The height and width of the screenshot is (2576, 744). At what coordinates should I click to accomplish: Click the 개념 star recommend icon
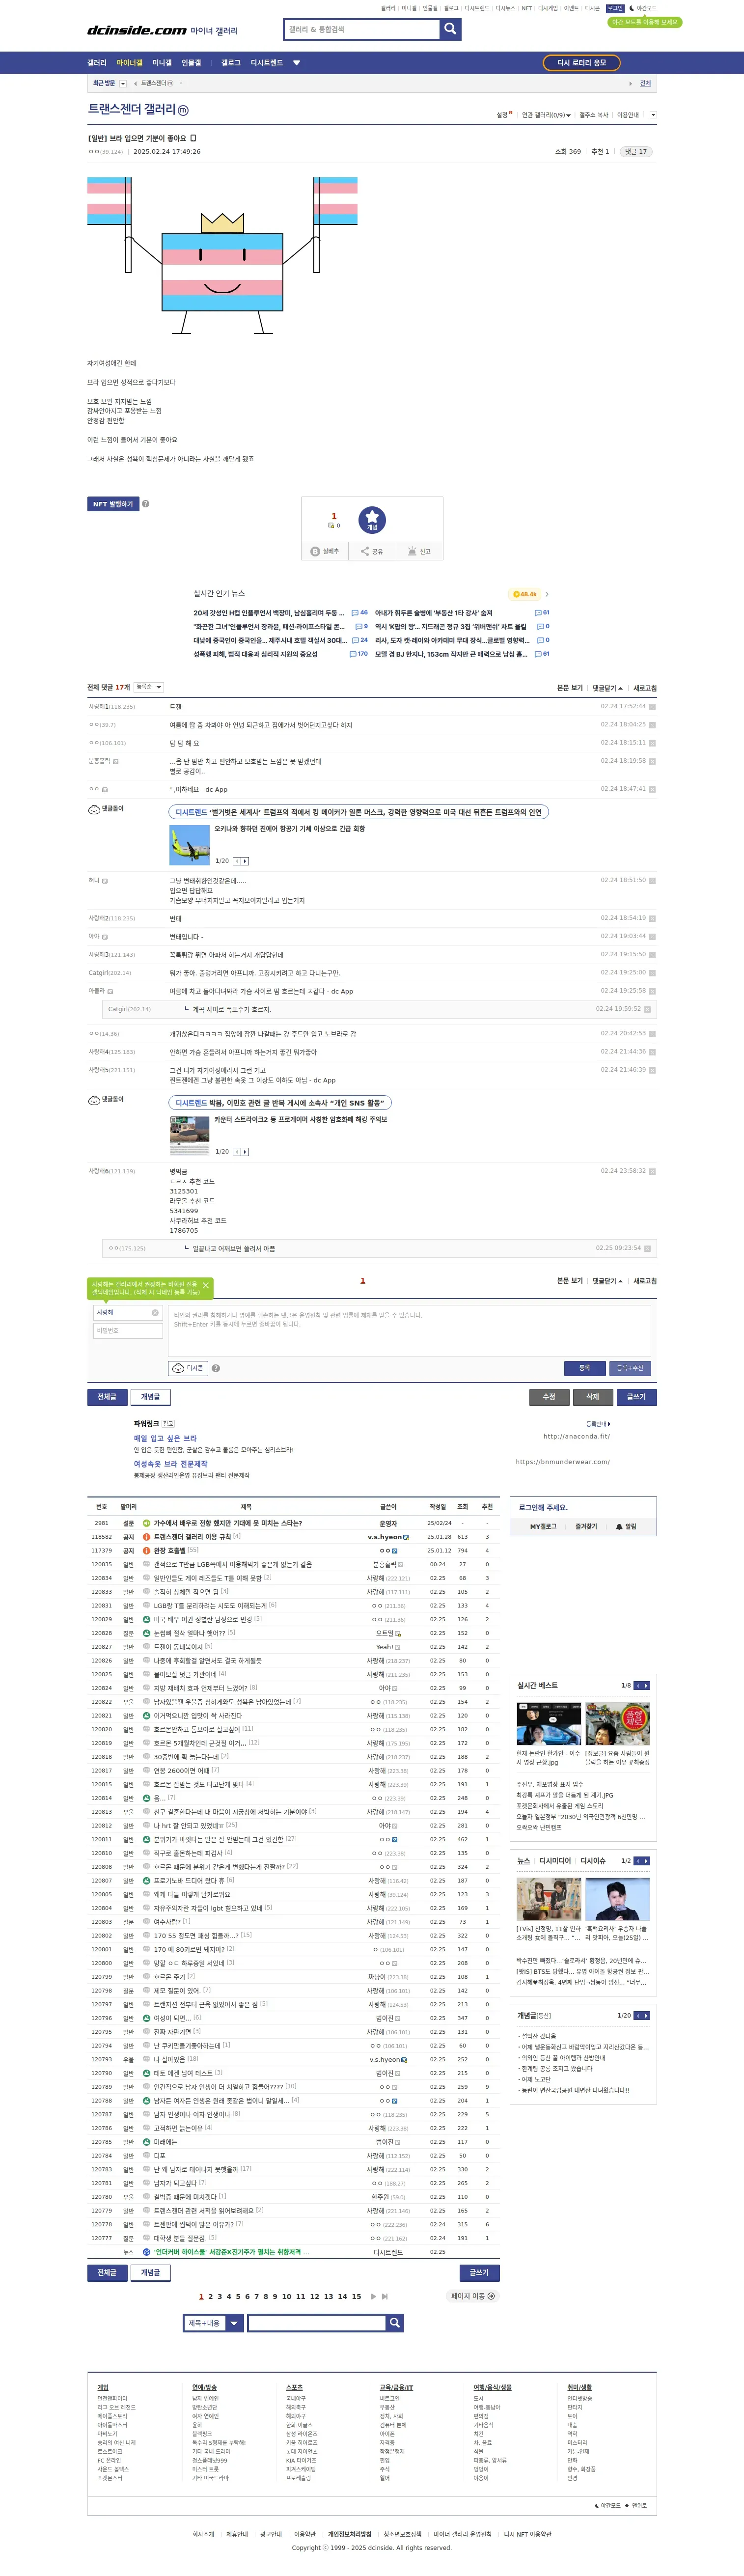pos(372,519)
